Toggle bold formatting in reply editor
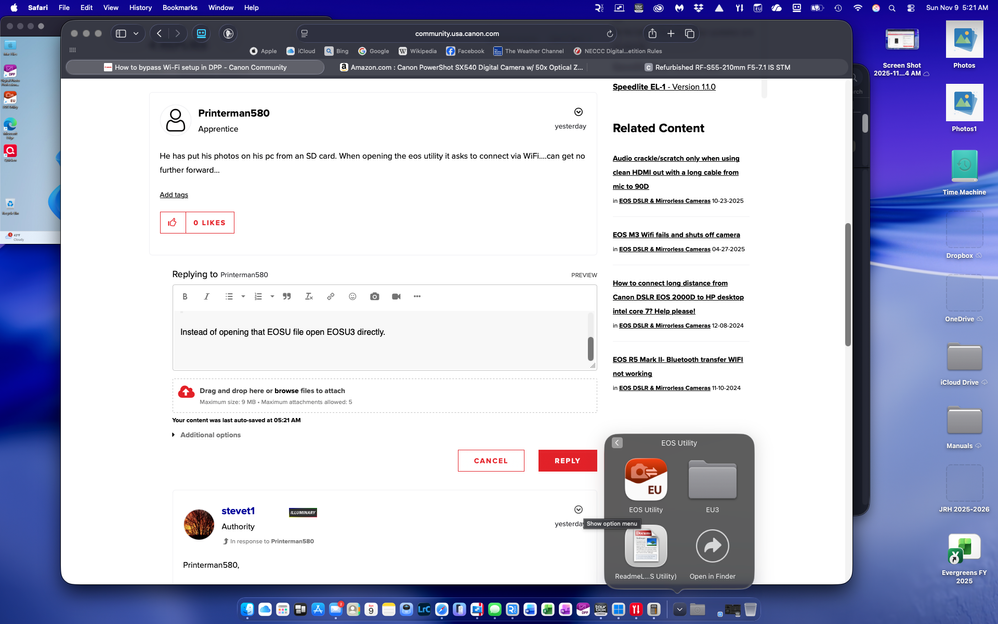This screenshot has height=624, width=998. pyautogui.click(x=185, y=297)
